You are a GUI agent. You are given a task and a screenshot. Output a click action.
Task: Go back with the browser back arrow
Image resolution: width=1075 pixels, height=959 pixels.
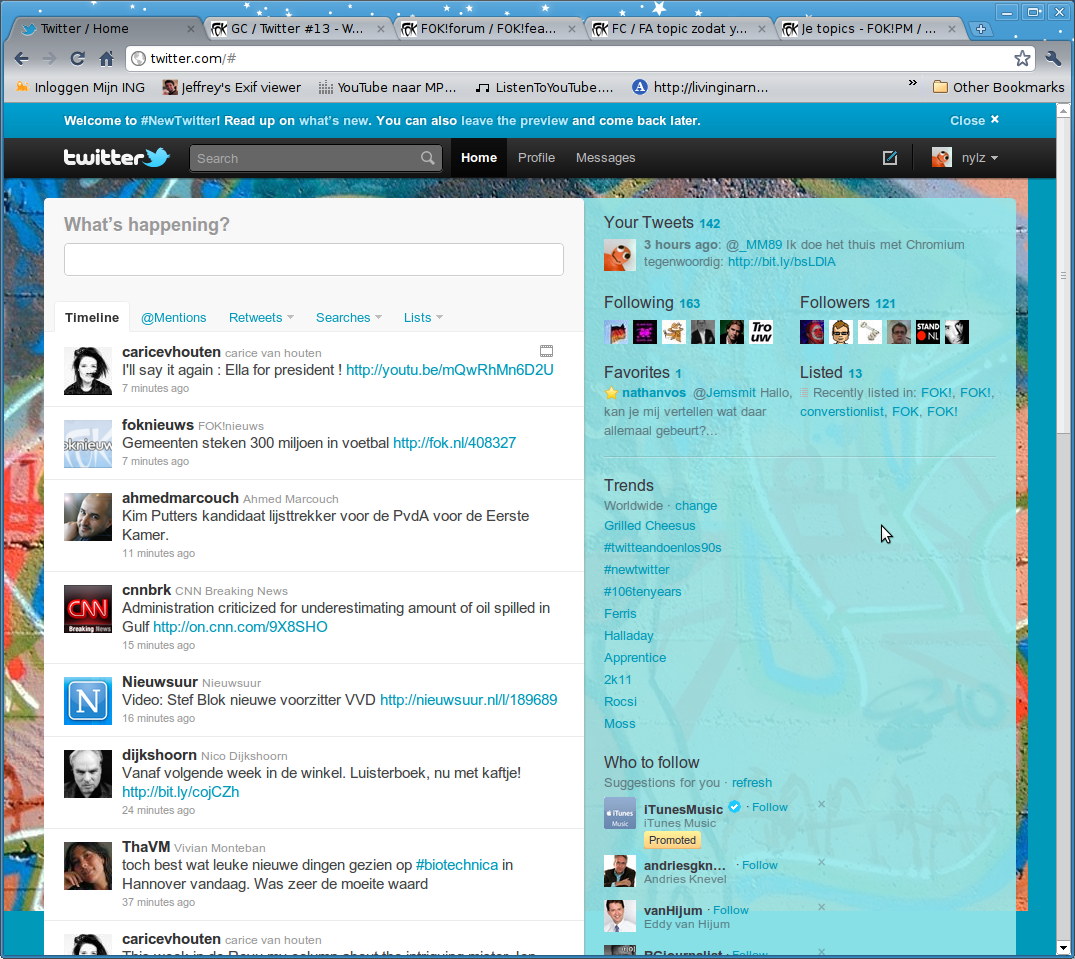(21, 59)
